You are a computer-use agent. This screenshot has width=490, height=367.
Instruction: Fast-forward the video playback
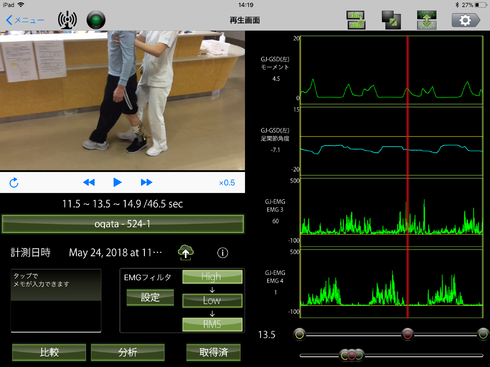[x=146, y=182]
